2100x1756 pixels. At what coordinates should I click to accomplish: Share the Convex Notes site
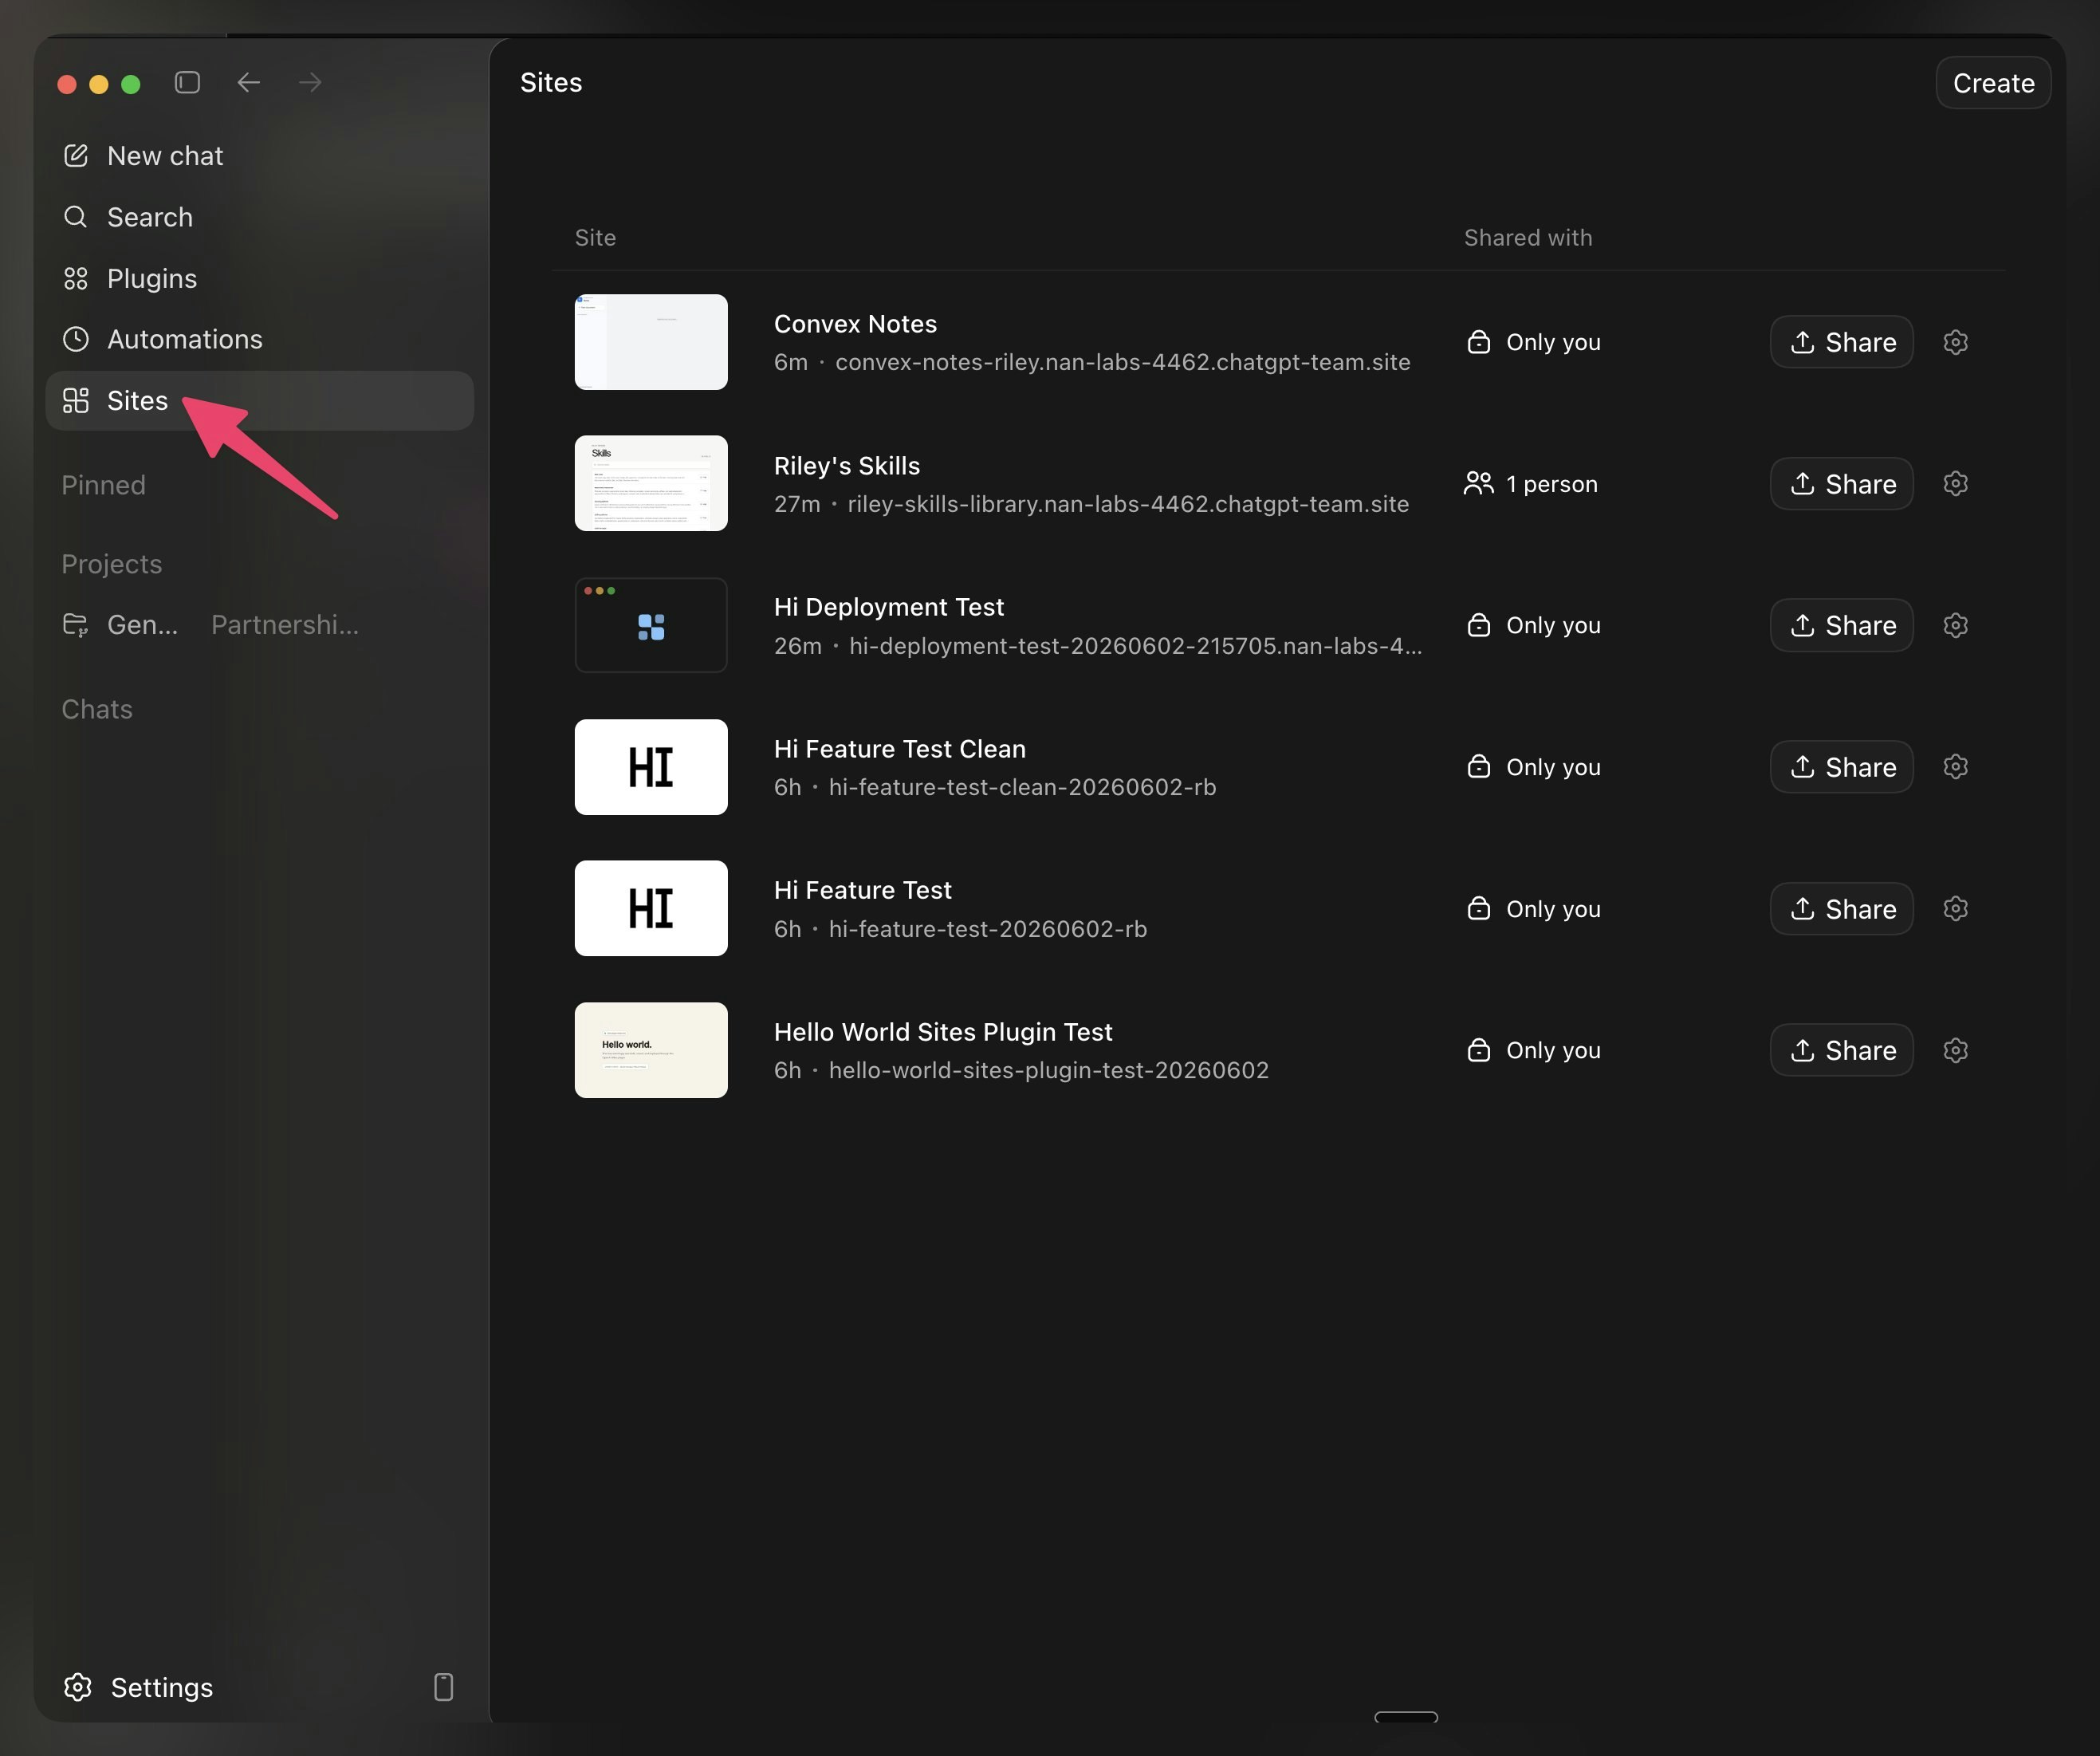coord(1842,342)
